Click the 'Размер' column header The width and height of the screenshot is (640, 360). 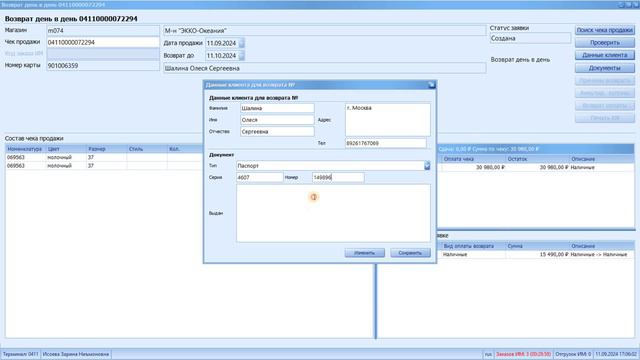106,149
